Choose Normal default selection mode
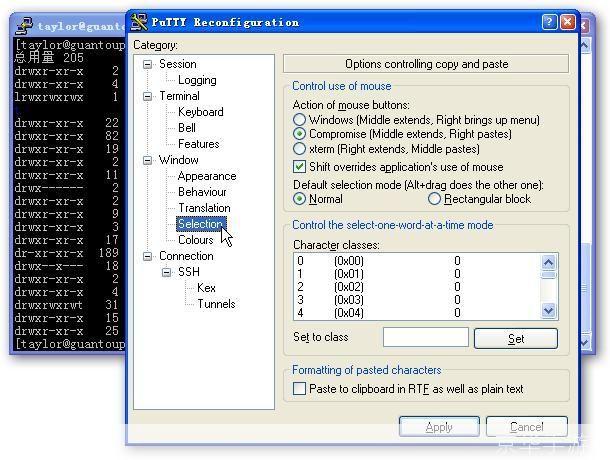Viewport: 610px width, 460px height. tap(299, 199)
